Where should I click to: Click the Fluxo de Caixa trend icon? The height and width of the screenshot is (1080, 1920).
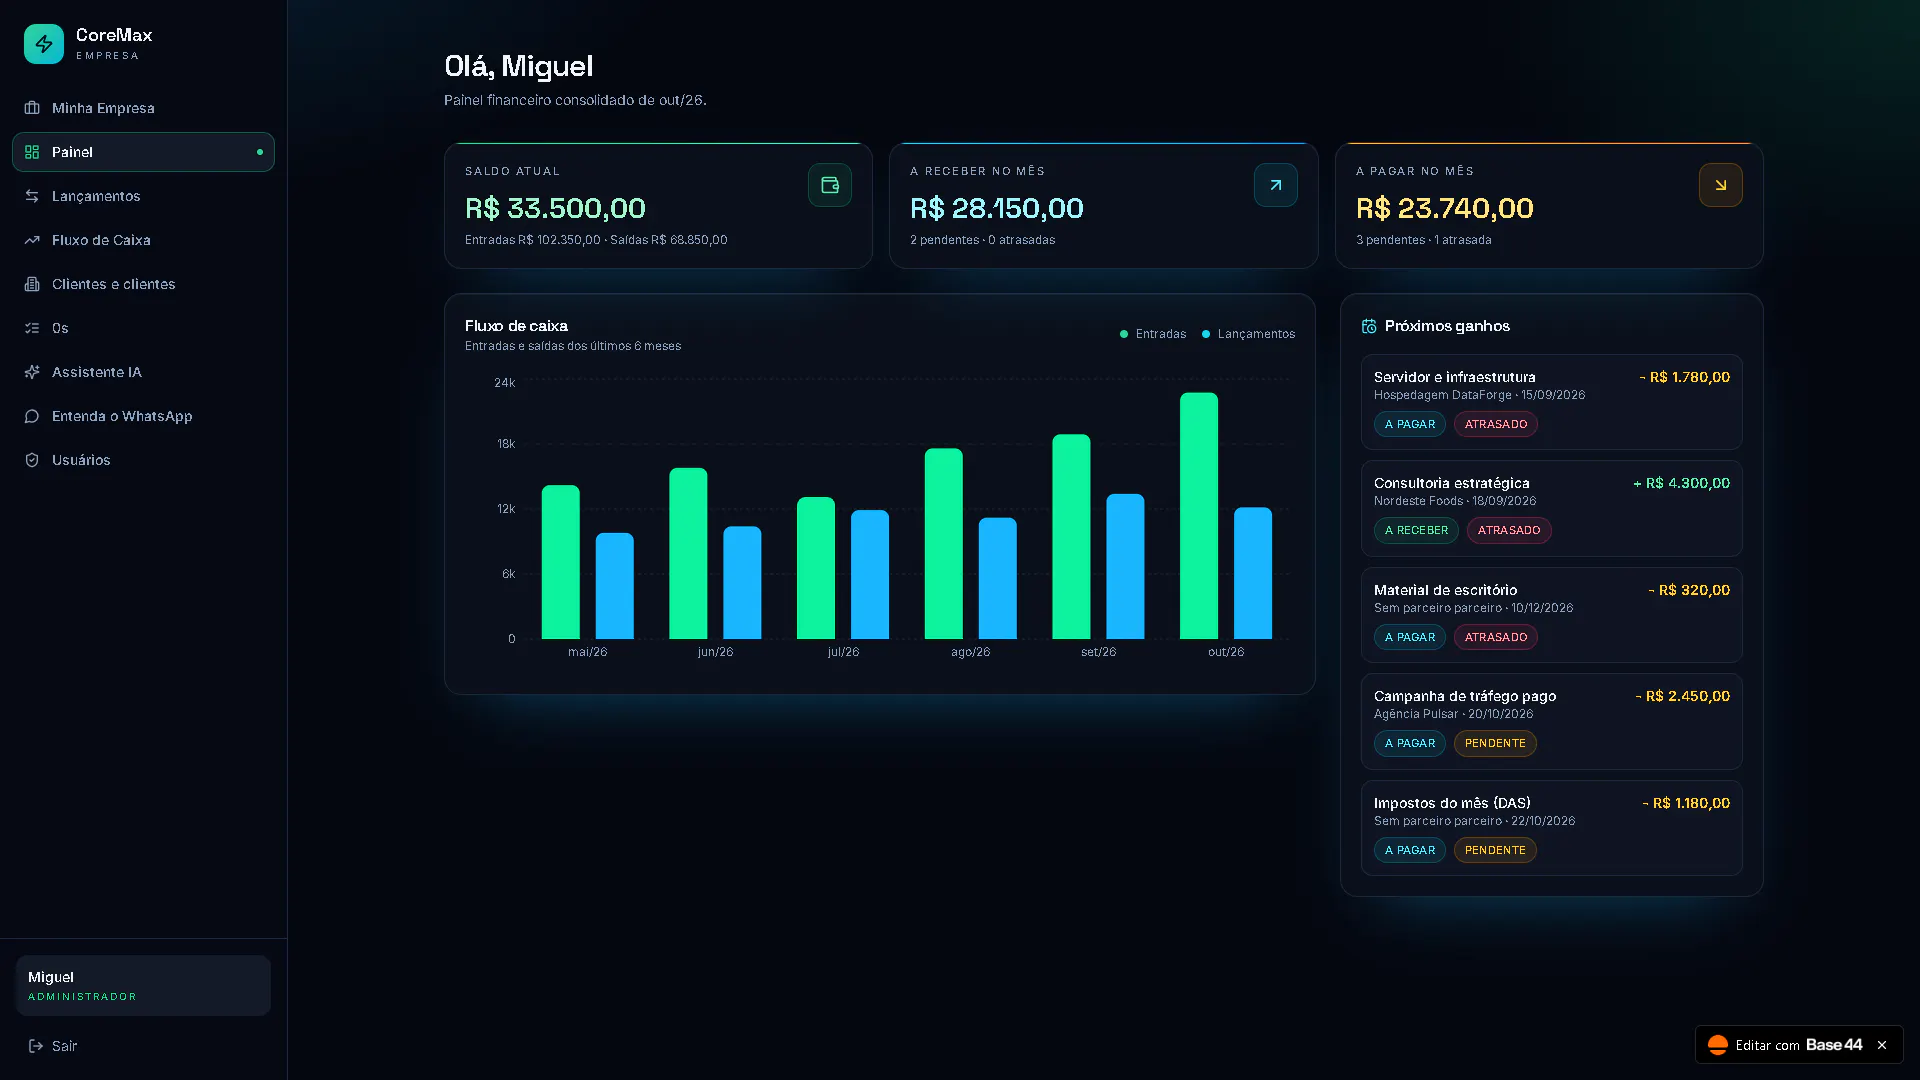click(x=32, y=240)
